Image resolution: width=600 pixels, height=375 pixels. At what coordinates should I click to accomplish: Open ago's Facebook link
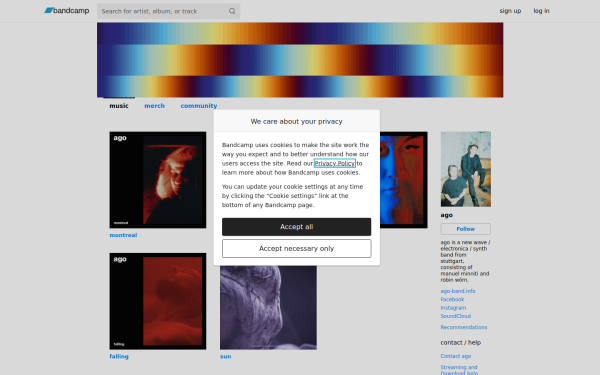pyautogui.click(x=452, y=299)
